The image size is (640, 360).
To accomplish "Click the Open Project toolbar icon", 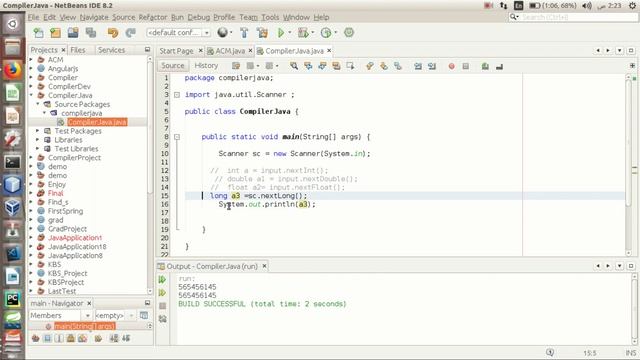I will tap(73, 33).
